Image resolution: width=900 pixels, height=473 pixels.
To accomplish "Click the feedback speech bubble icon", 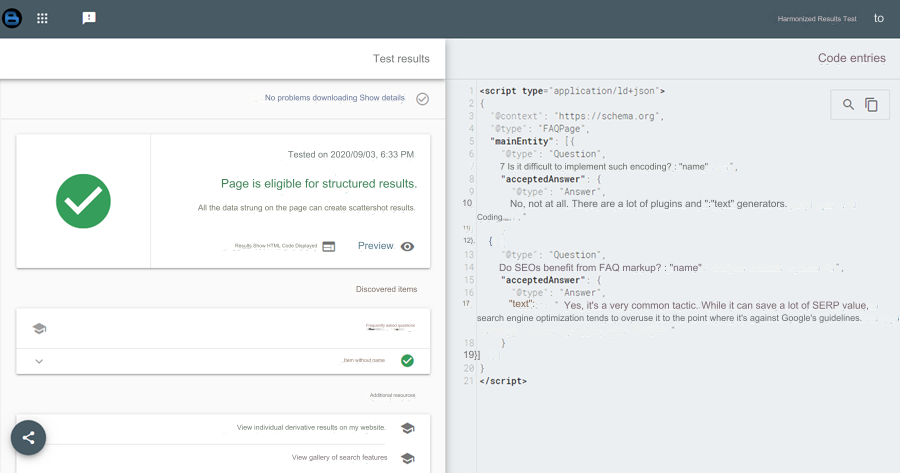I will point(89,18).
